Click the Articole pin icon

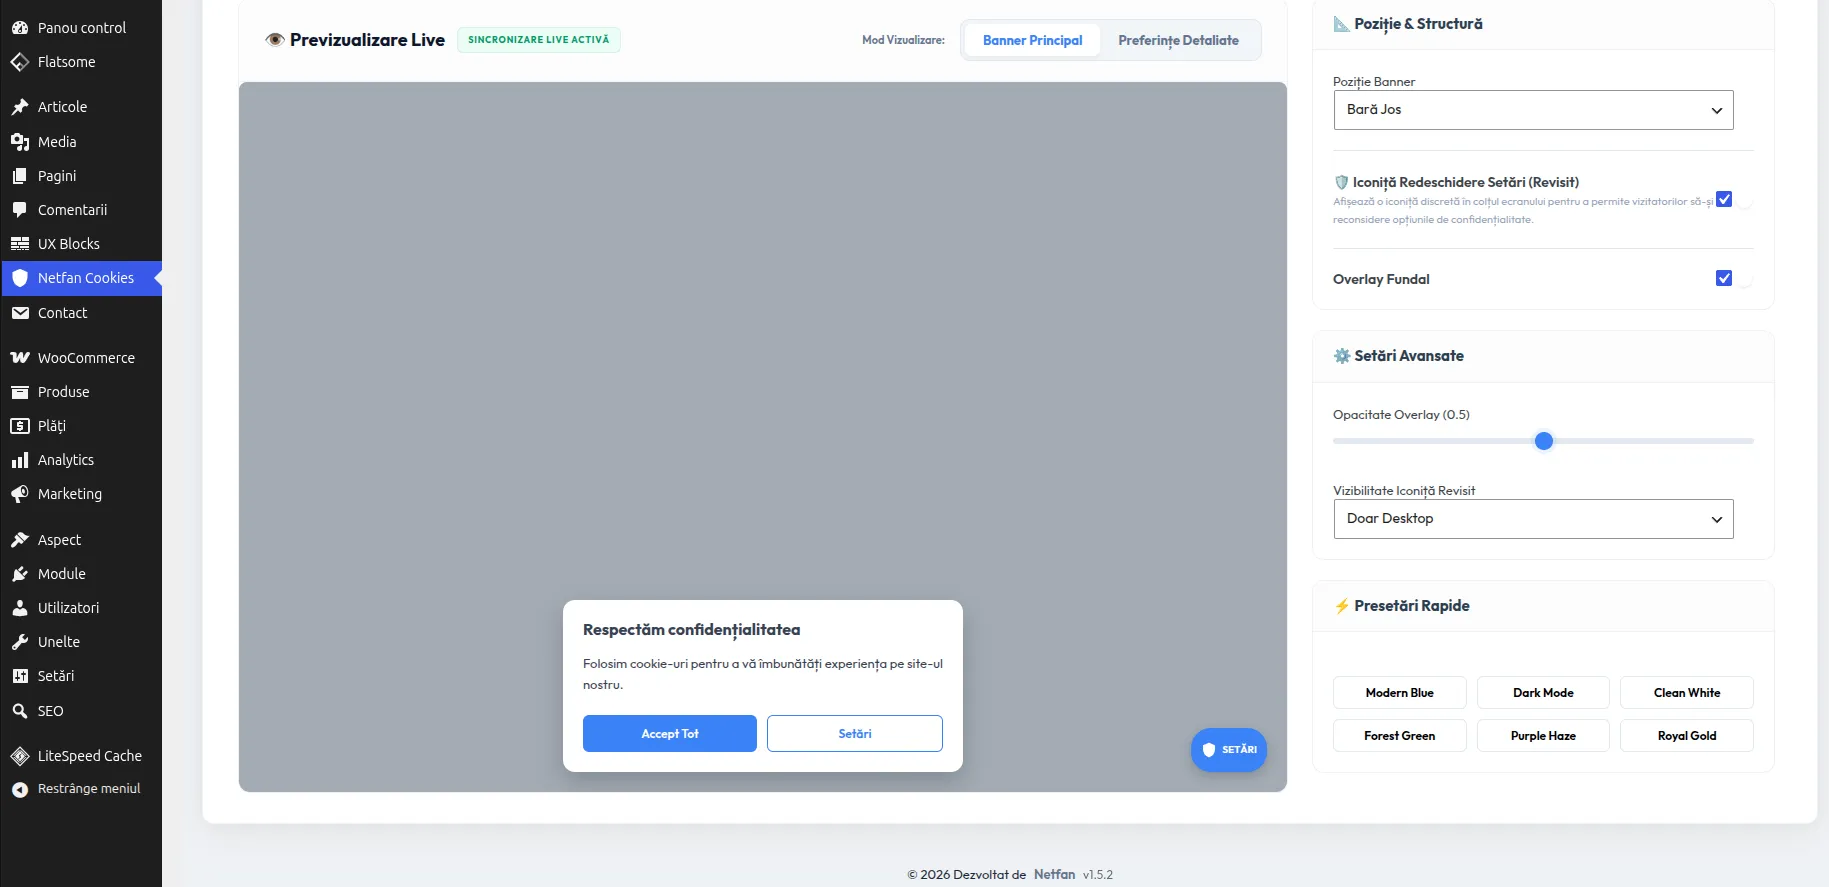(20, 107)
